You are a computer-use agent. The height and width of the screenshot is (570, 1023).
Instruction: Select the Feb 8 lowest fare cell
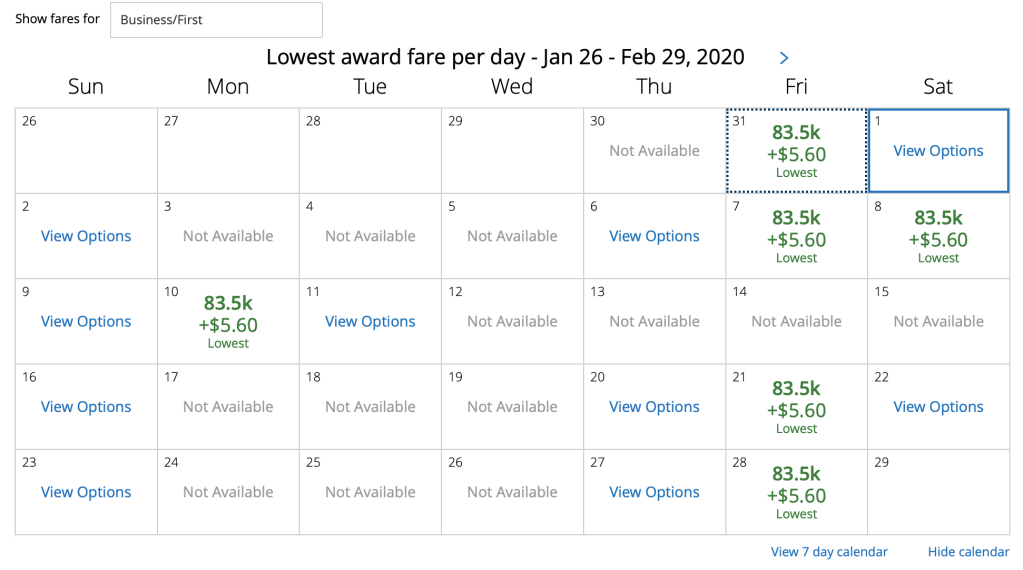tap(938, 236)
